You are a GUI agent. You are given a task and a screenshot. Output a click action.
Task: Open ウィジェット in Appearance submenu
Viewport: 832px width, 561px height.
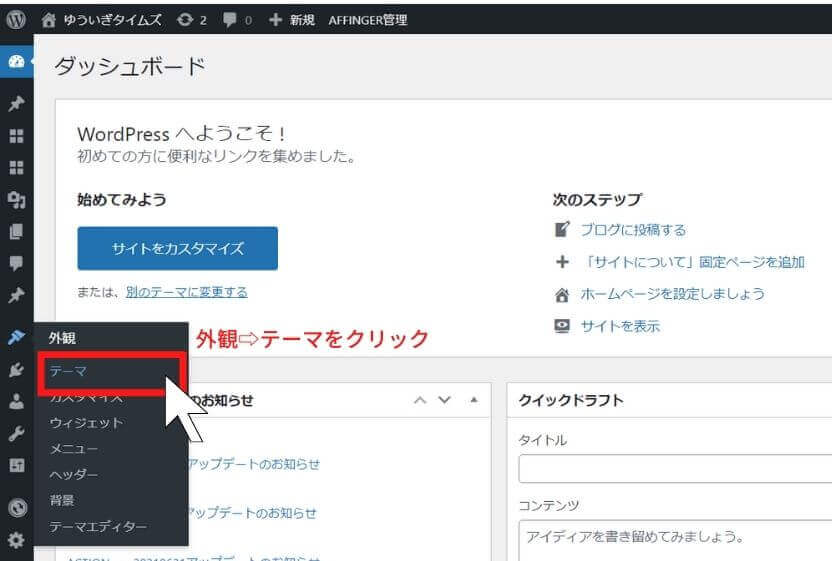point(86,423)
